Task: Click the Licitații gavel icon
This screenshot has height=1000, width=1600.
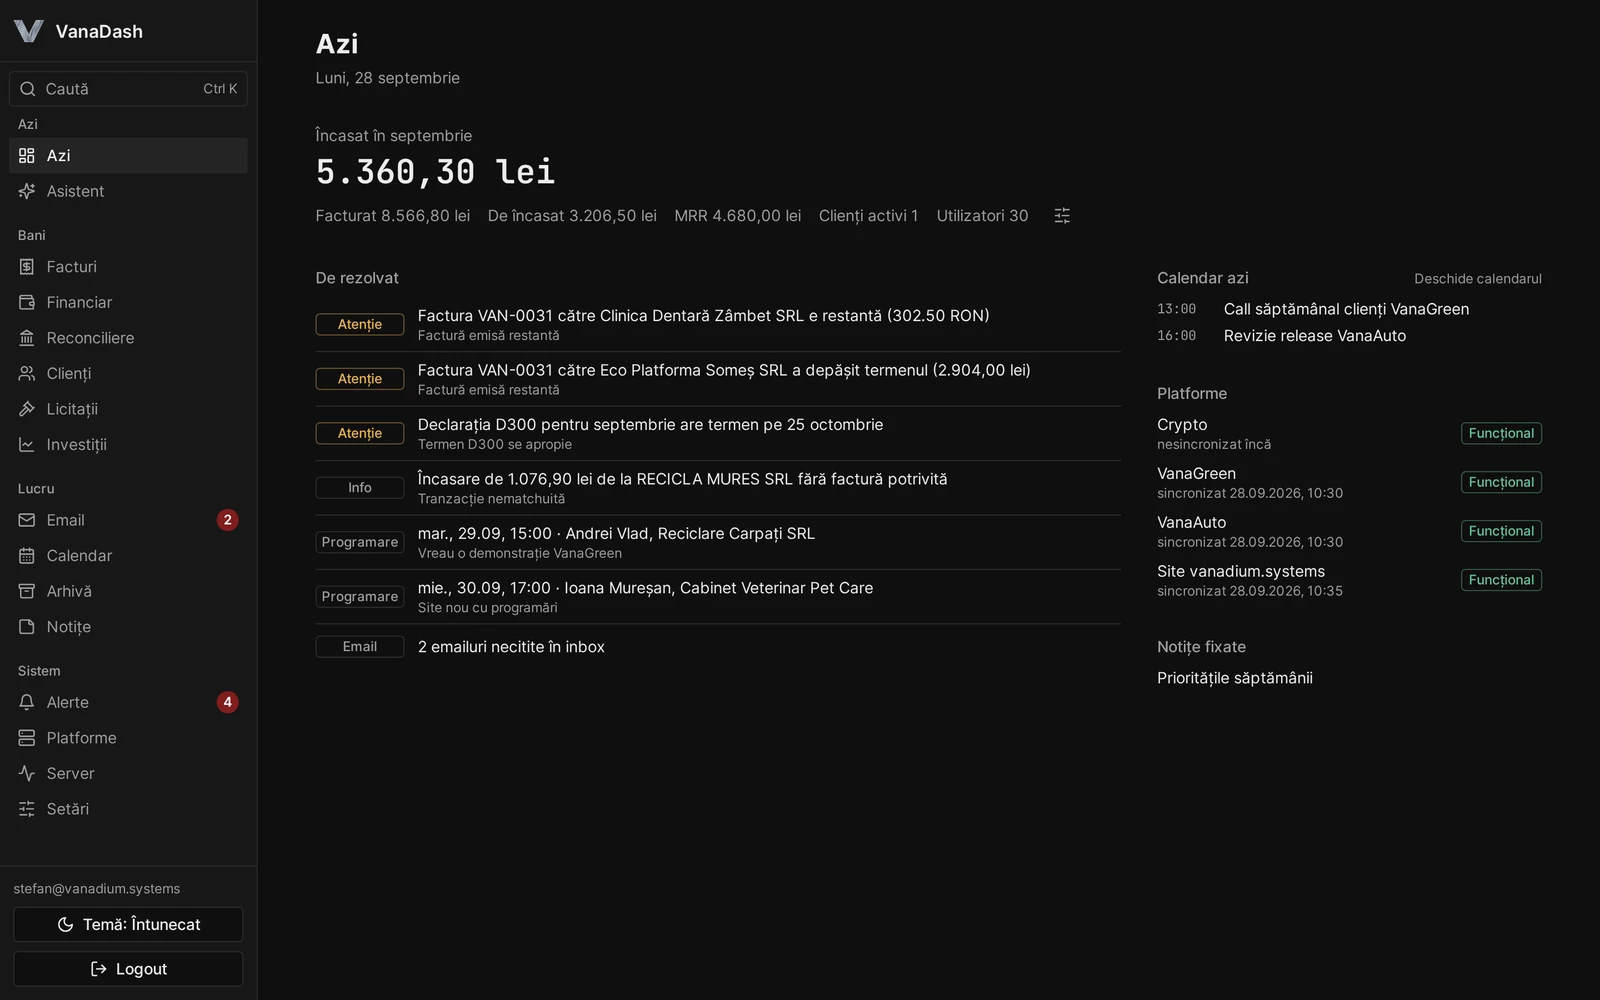Action: click(27, 409)
